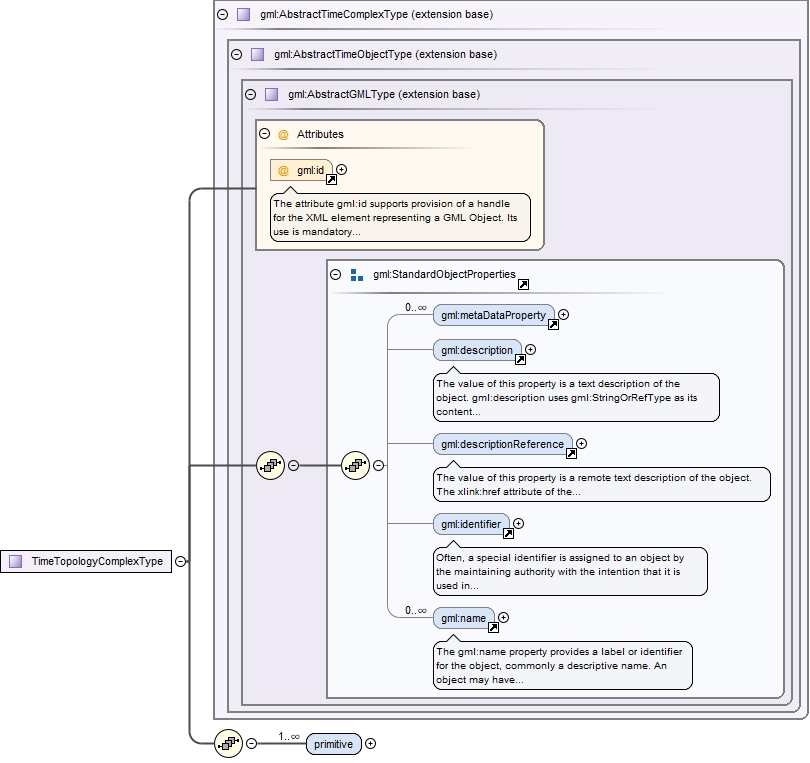
Task: Select the gml:name element
Action: 463,618
